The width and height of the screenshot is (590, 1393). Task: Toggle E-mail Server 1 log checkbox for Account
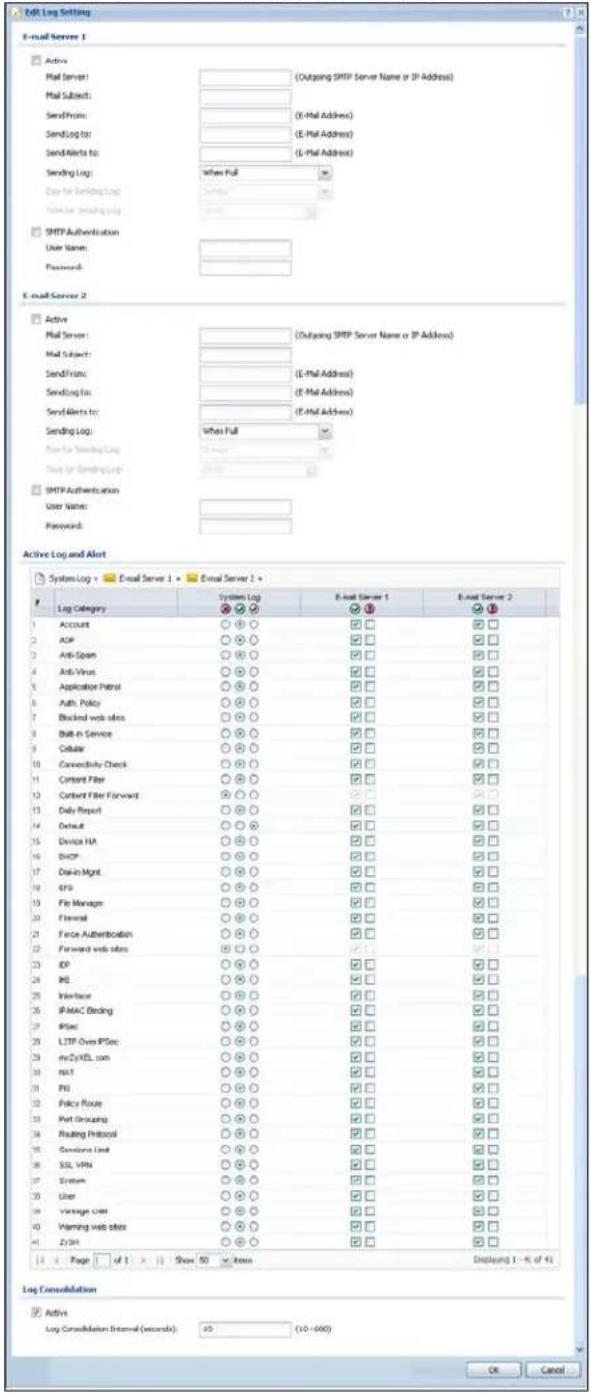tap(357, 623)
